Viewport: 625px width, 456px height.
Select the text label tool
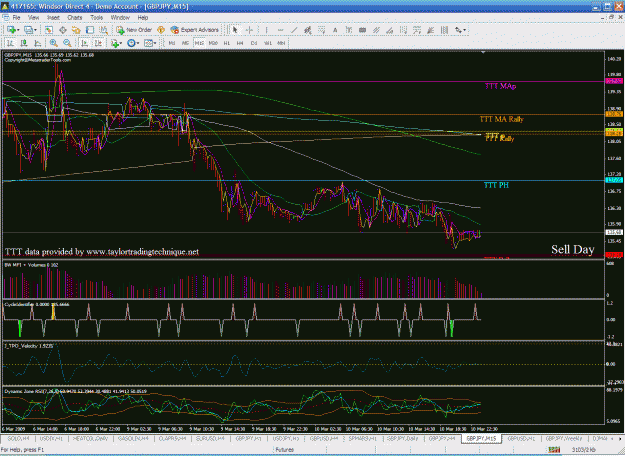(335, 30)
